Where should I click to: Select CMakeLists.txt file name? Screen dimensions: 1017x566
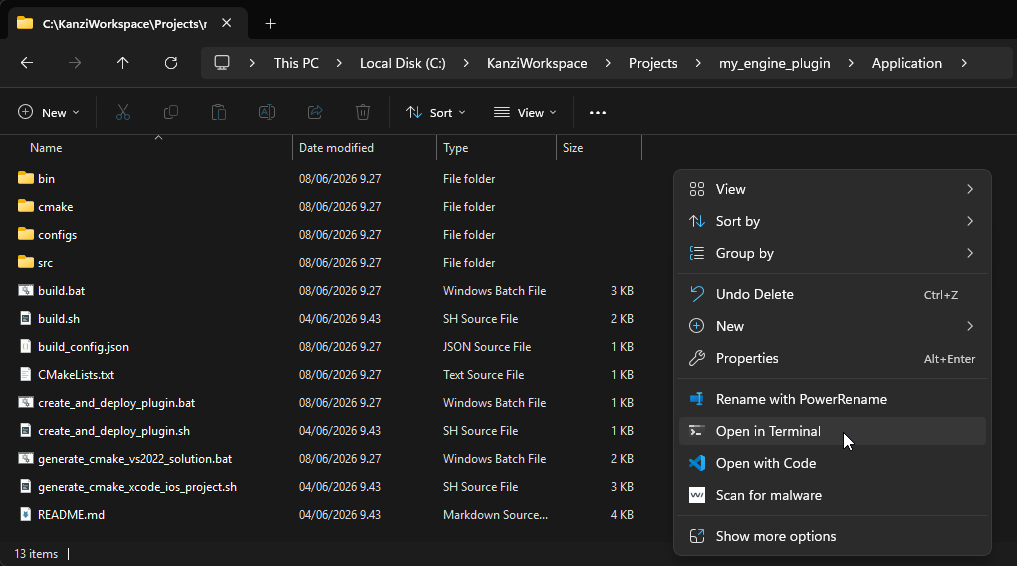click(x=76, y=374)
